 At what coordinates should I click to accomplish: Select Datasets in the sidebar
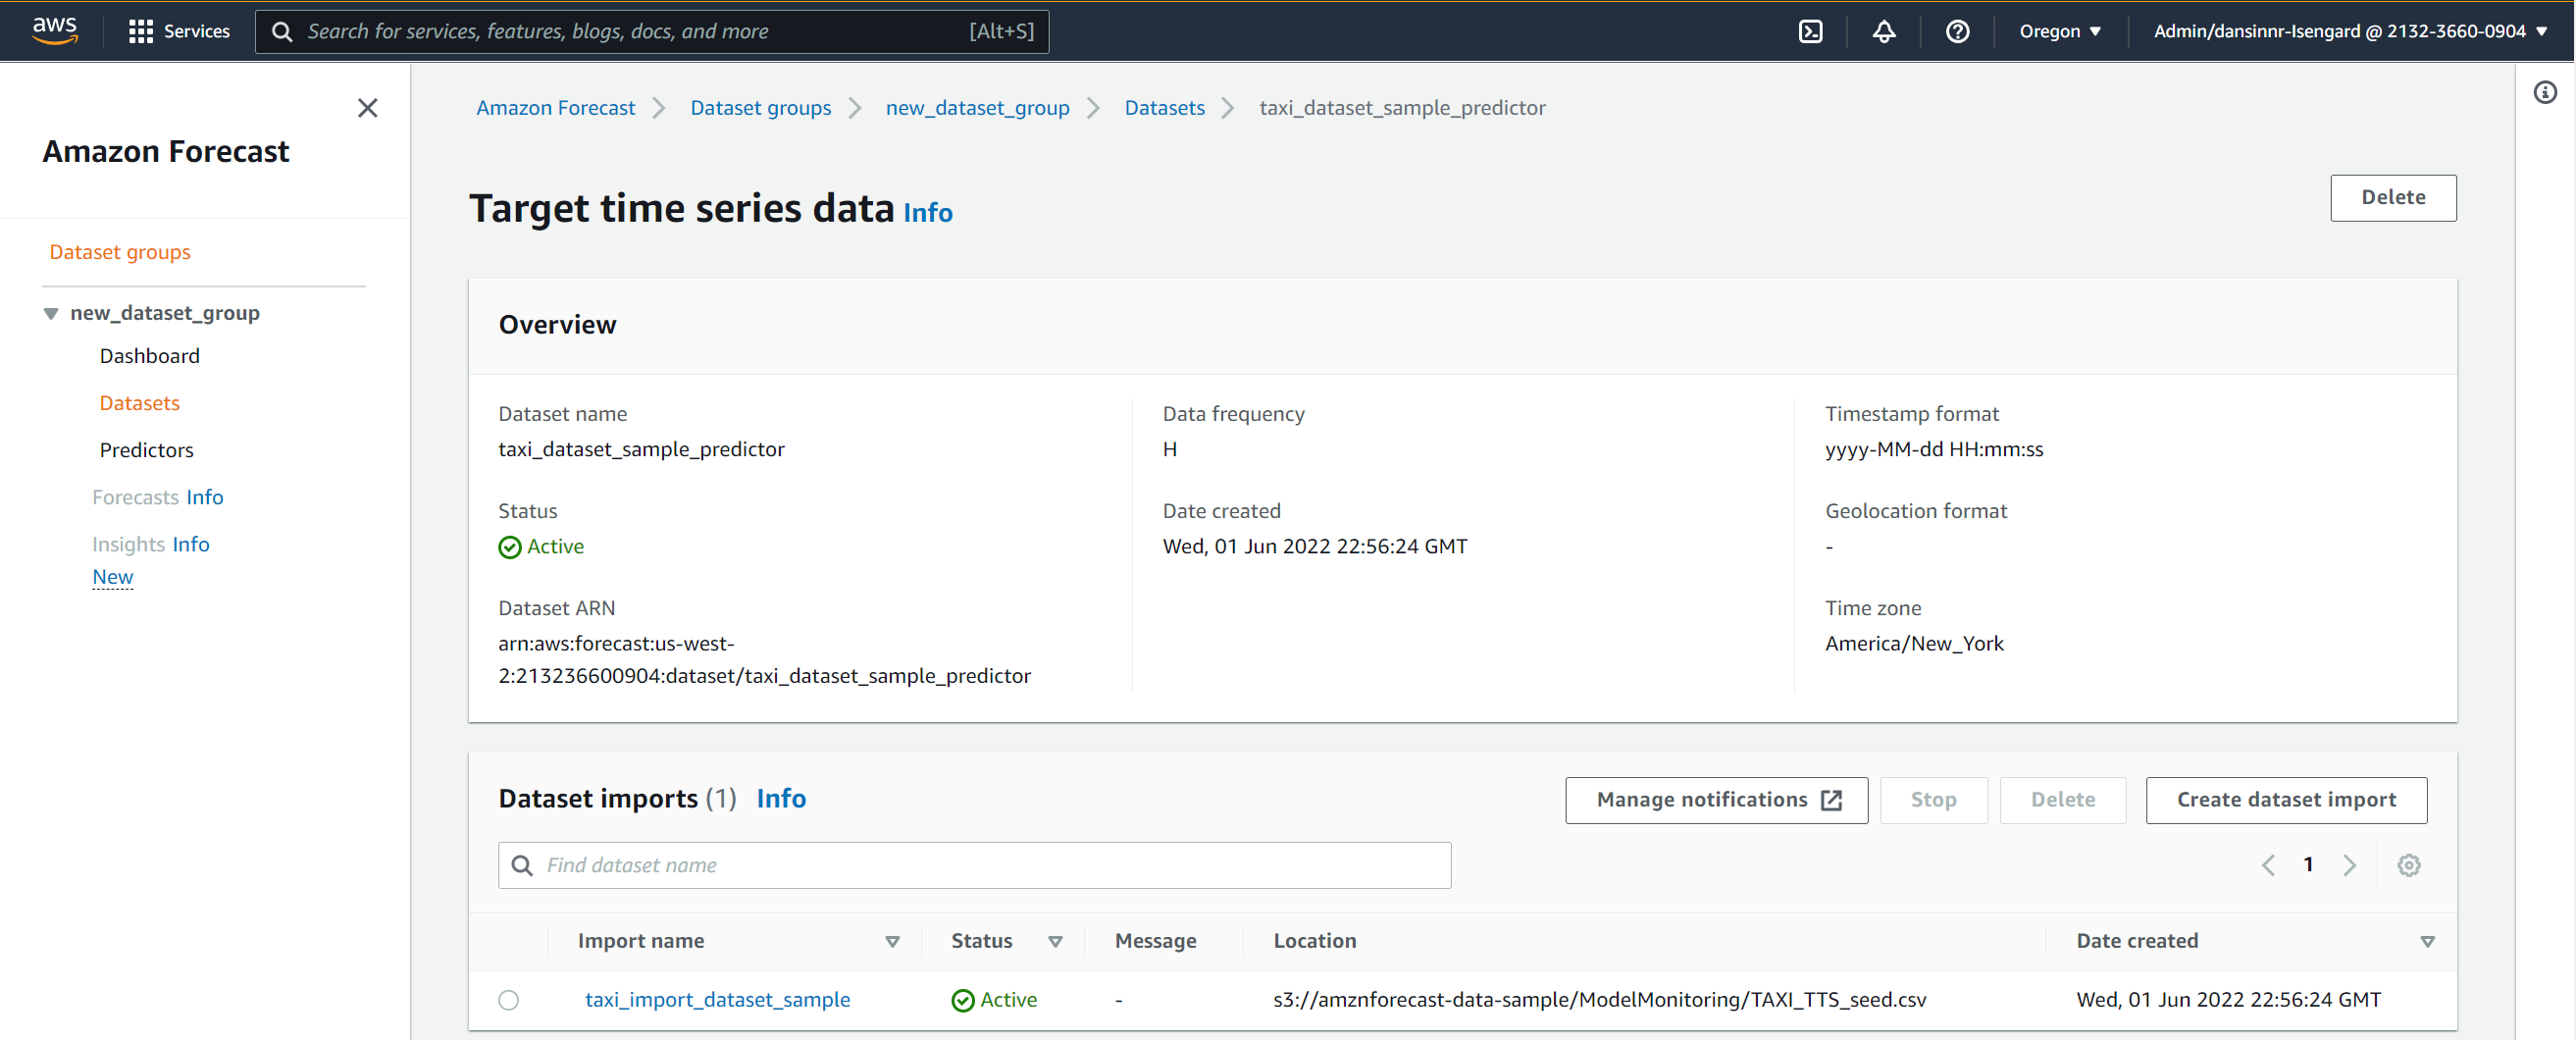(x=140, y=403)
